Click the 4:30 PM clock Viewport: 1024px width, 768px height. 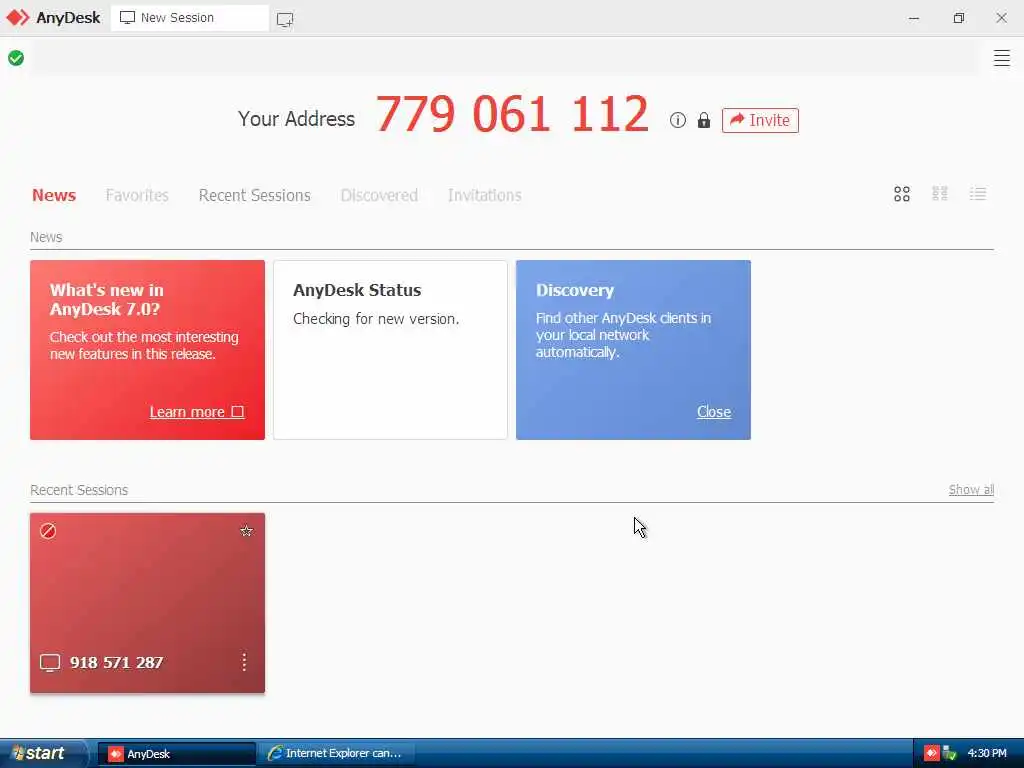[x=987, y=754]
